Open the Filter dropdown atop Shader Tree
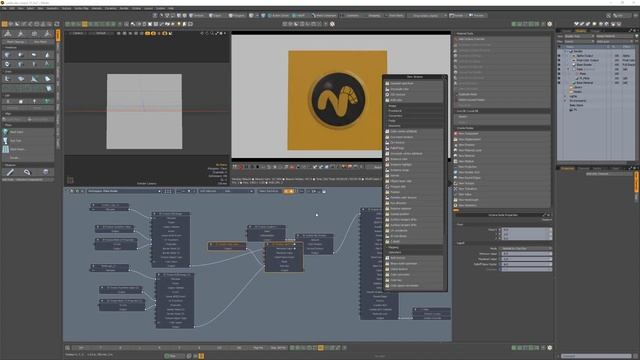The width and height of the screenshot is (640, 360). click(579, 41)
